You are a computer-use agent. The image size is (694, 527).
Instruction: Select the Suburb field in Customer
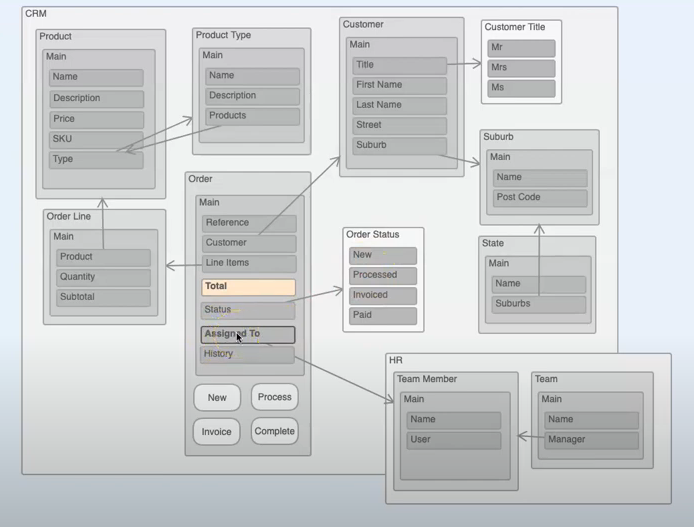tap(400, 146)
